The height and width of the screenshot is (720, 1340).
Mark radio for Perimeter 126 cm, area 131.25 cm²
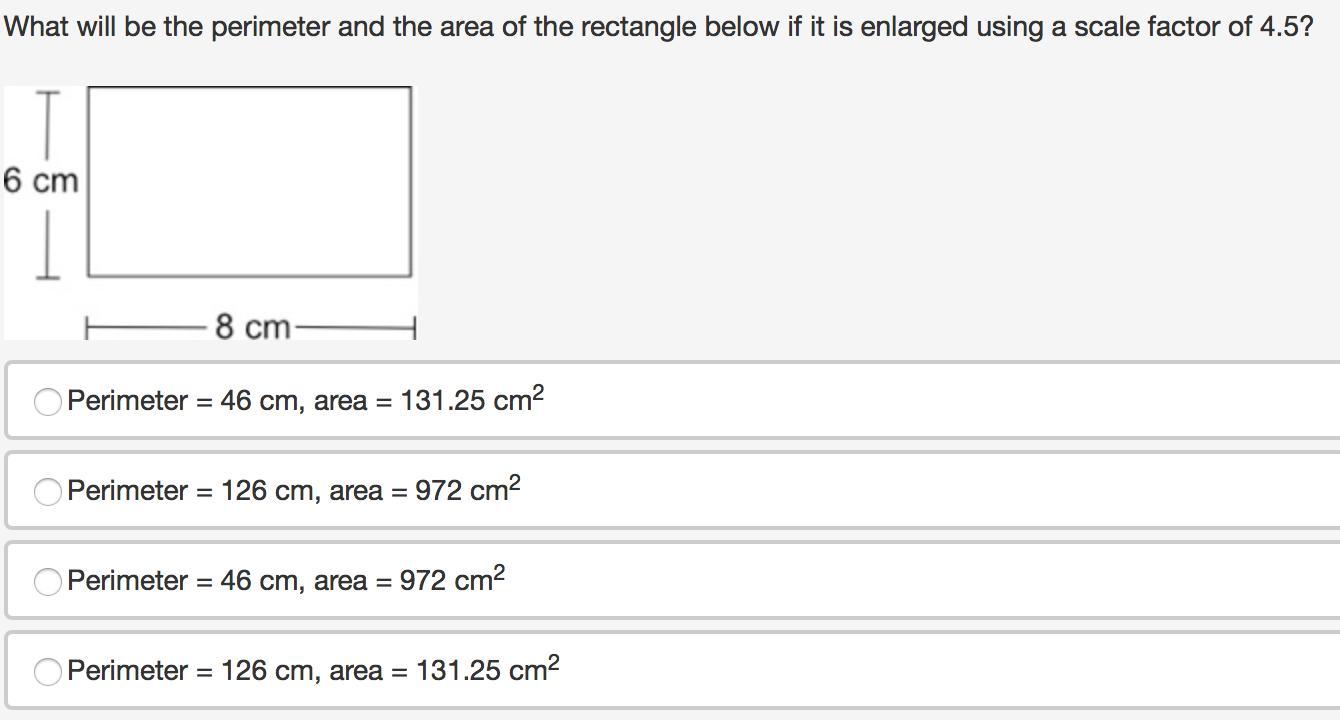(x=47, y=672)
